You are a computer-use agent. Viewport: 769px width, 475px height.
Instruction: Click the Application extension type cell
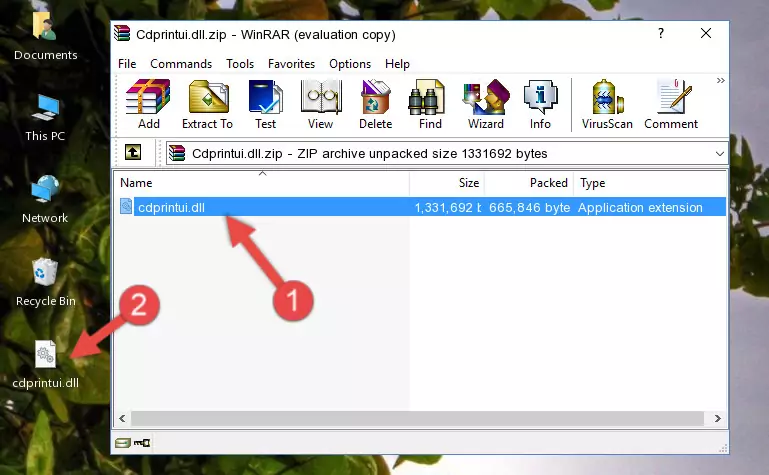(640, 208)
